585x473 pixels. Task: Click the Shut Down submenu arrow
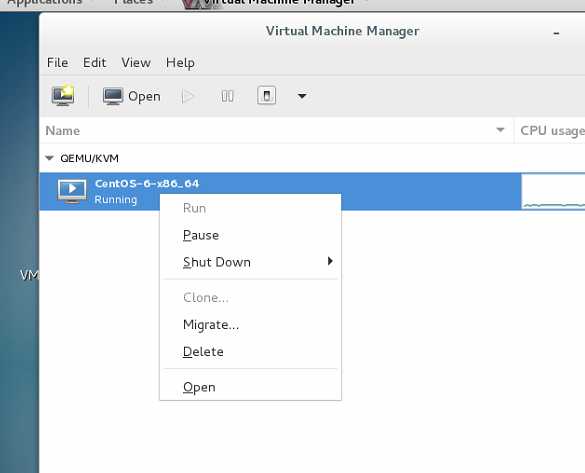[x=330, y=261]
